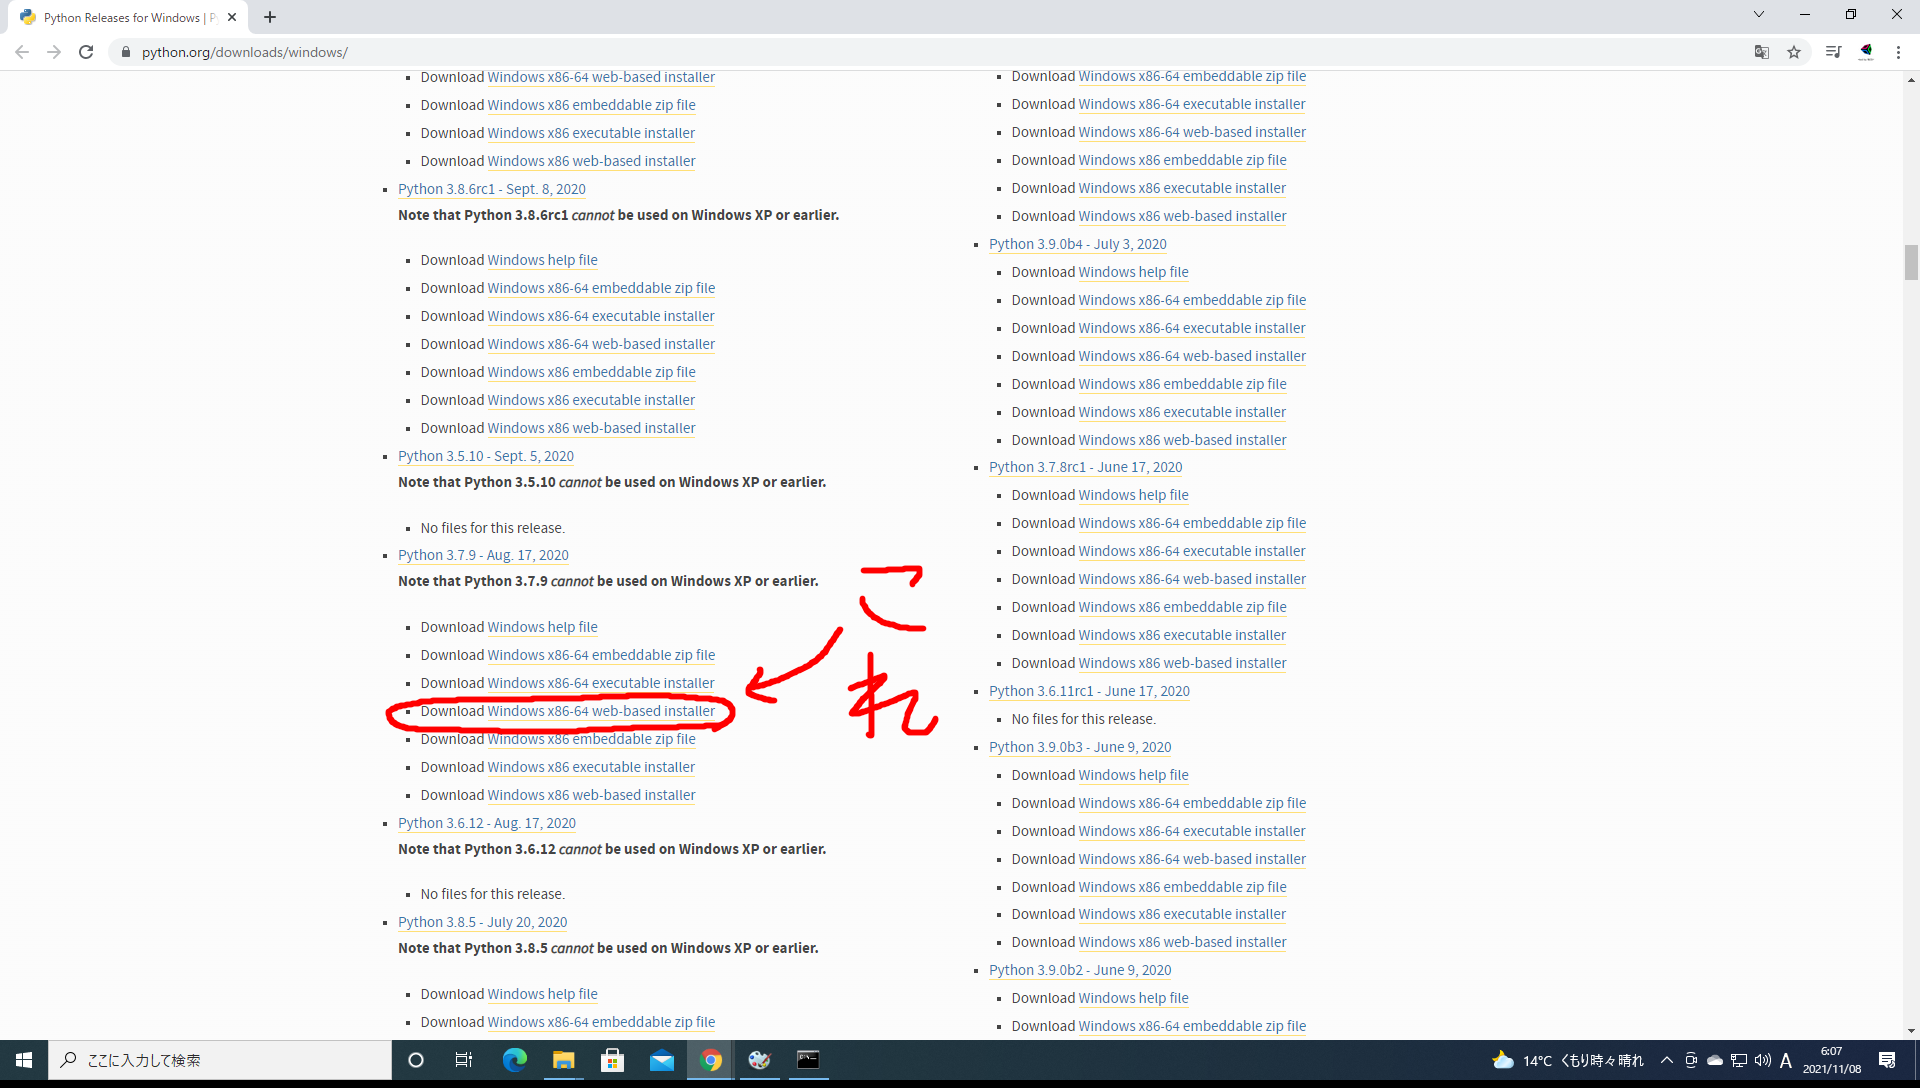Screen dimensions: 1920x1088
Task: Select the Python Releases for Windows tab
Action: (125, 17)
